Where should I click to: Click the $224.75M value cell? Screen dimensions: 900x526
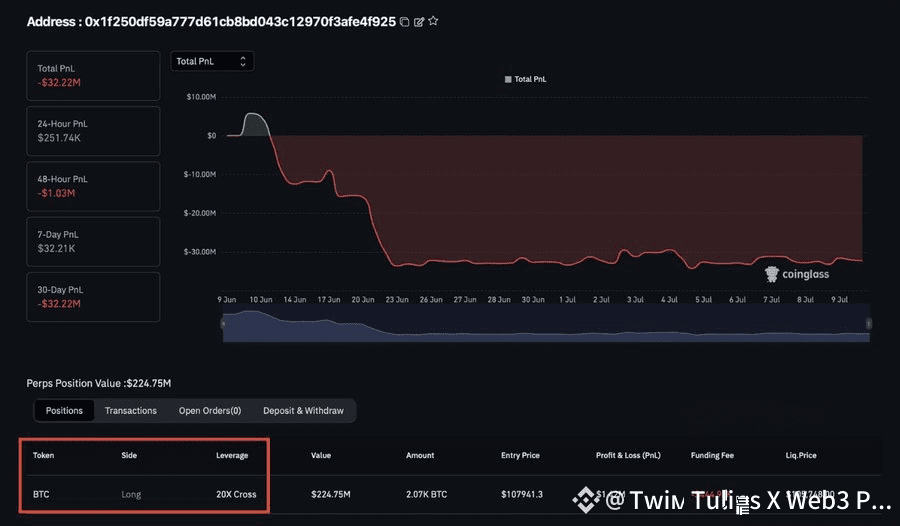pos(331,494)
